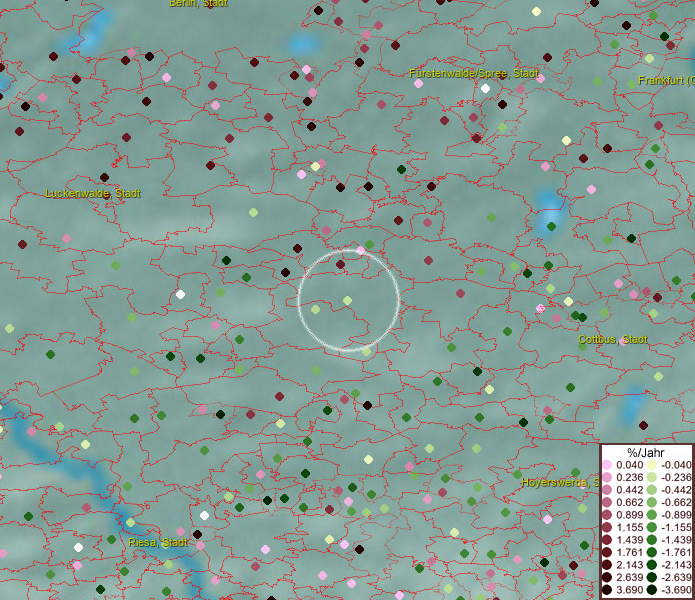Select the maroon point inside the white circle

click(x=340, y=265)
